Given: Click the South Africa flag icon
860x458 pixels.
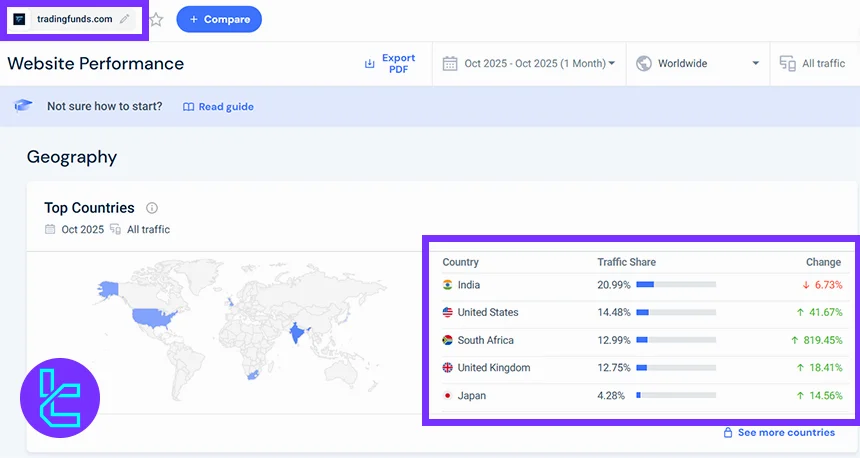Looking at the screenshot, I should tap(447, 340).
